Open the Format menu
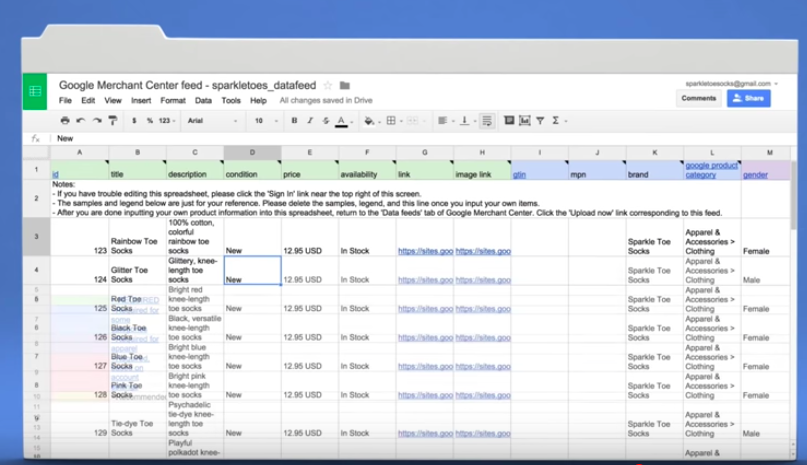This screenshot has width=807, height=465. [173, 100]
